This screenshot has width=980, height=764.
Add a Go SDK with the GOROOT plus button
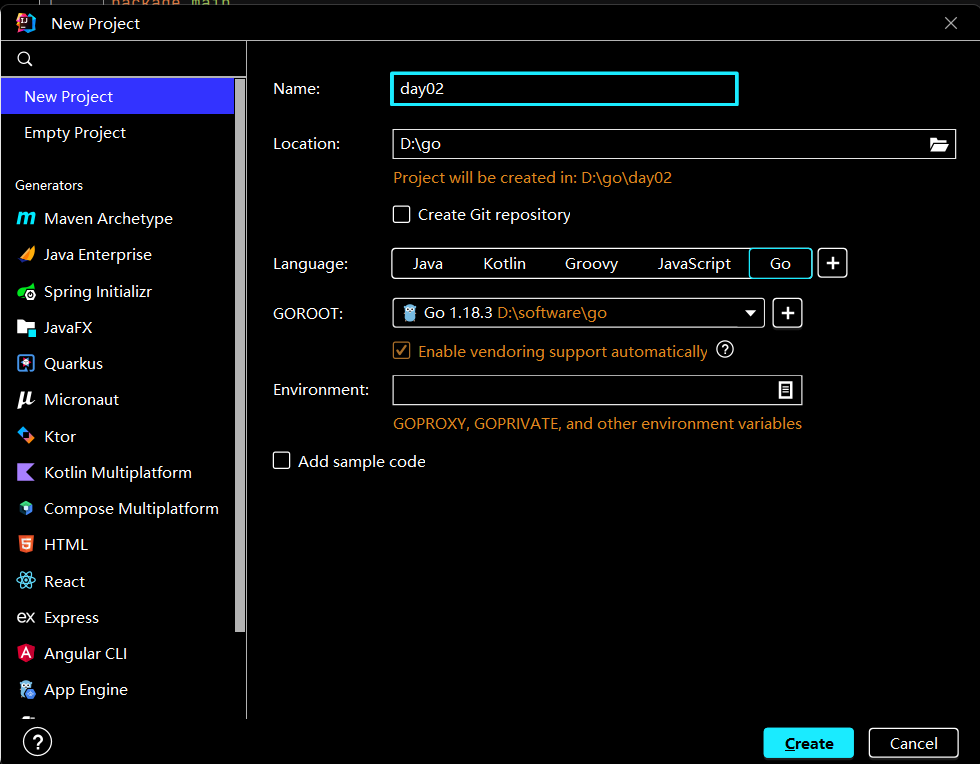pos(788,313)
